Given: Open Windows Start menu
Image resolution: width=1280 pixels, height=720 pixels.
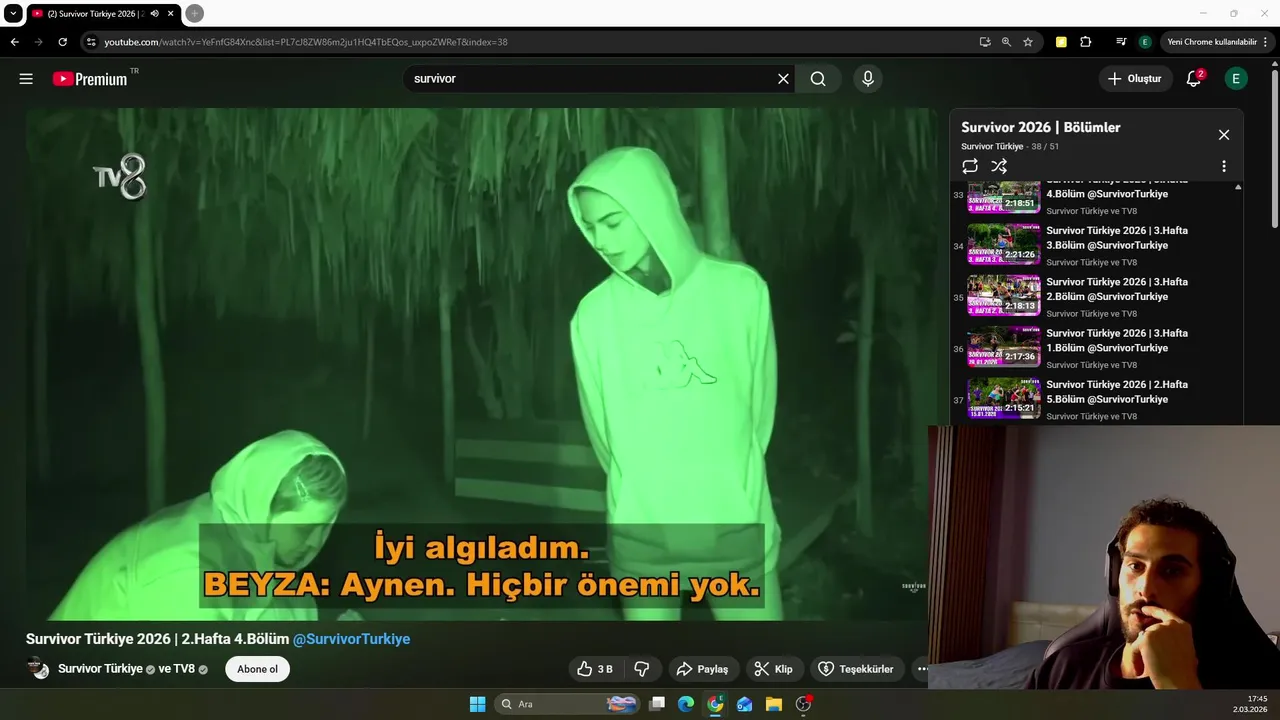Looking at the screenshot, I should [x=477, y=704].
